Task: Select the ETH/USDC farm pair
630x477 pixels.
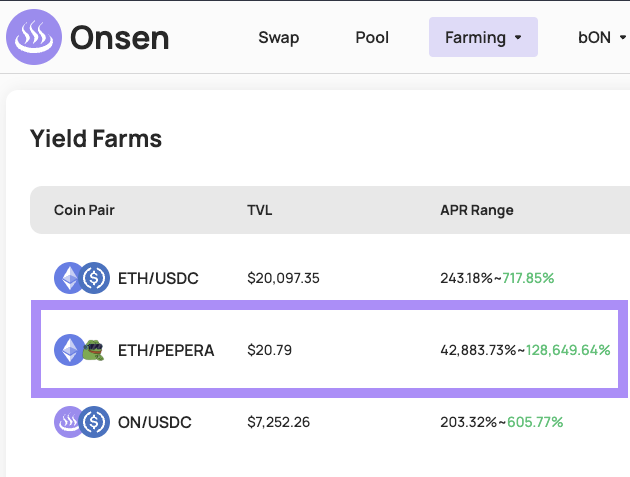Action: 158,278
